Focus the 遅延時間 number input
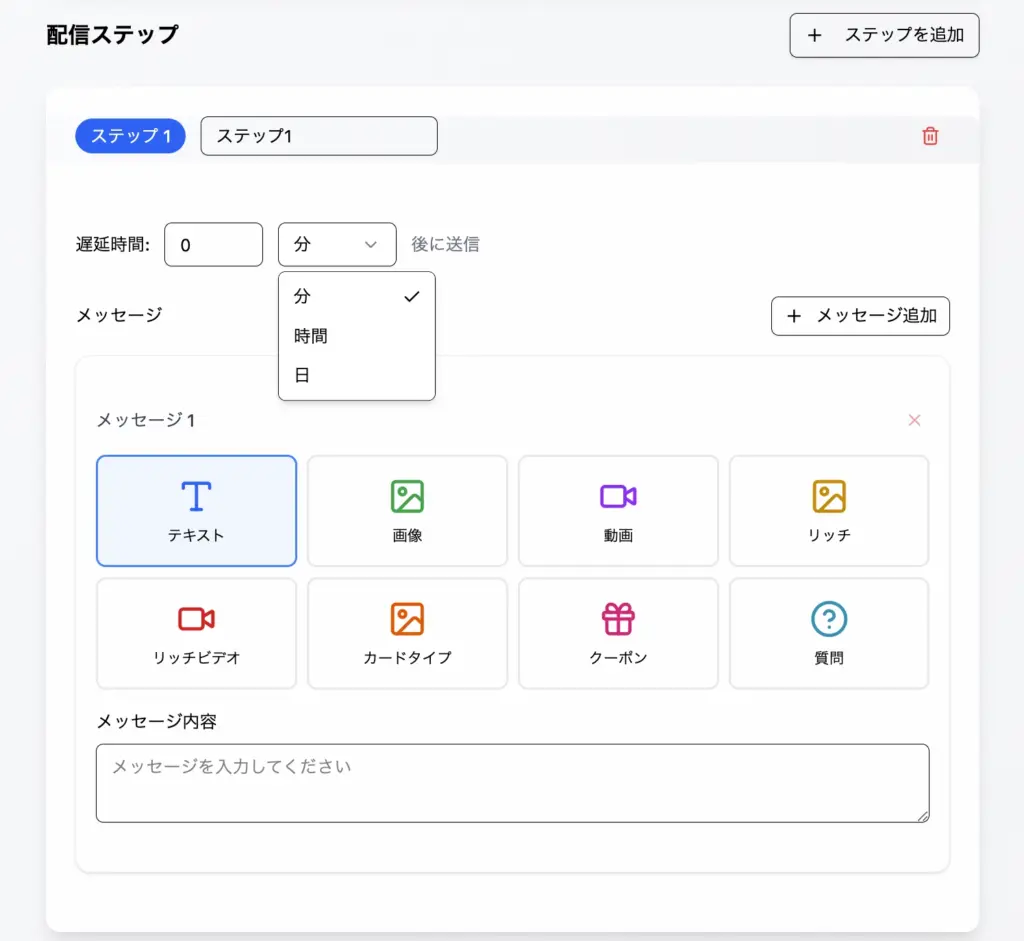The height and width of the screenshot is (941, 1024). 213,244
